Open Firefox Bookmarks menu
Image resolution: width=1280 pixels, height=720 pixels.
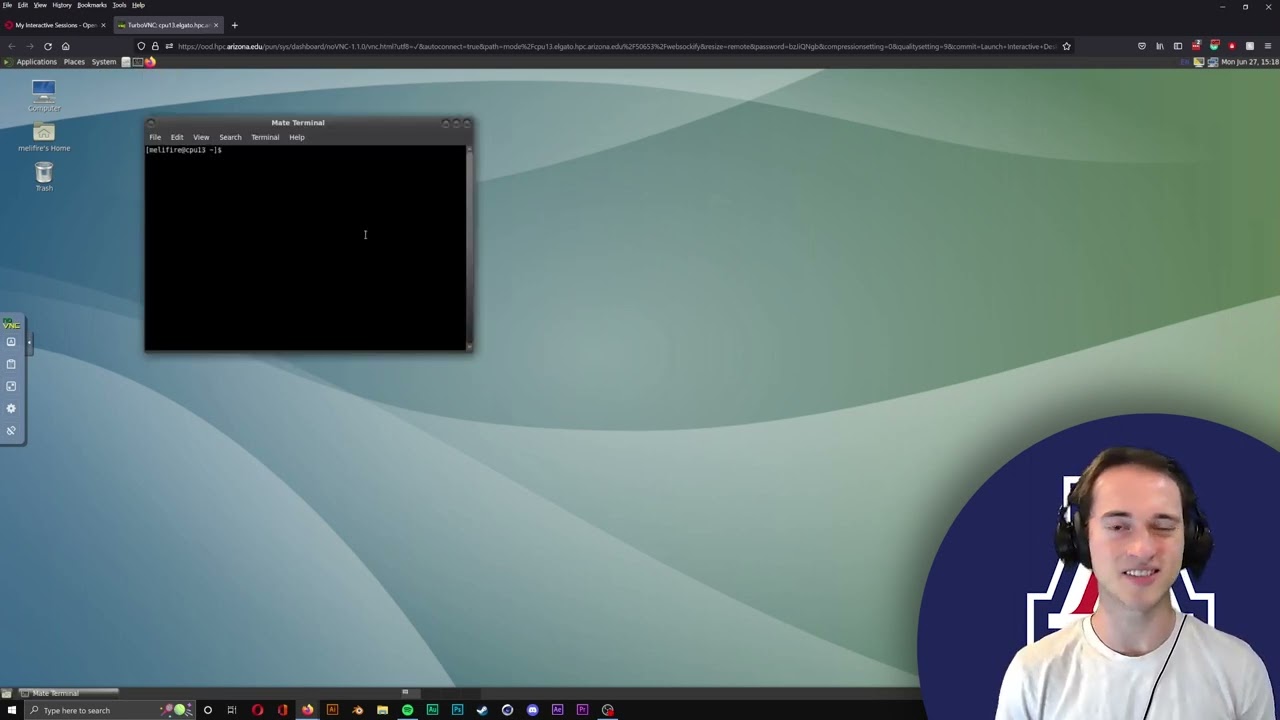pos(92,5)
